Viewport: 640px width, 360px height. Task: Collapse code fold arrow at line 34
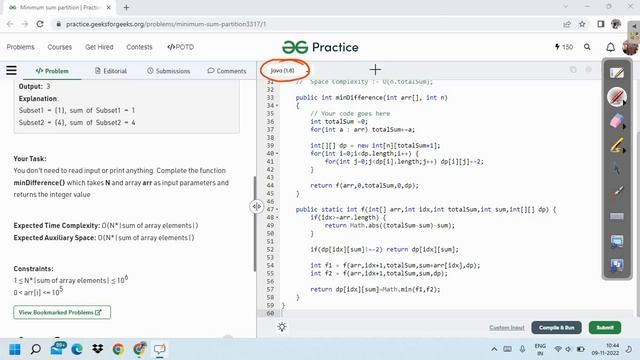[x=277, y=106]
